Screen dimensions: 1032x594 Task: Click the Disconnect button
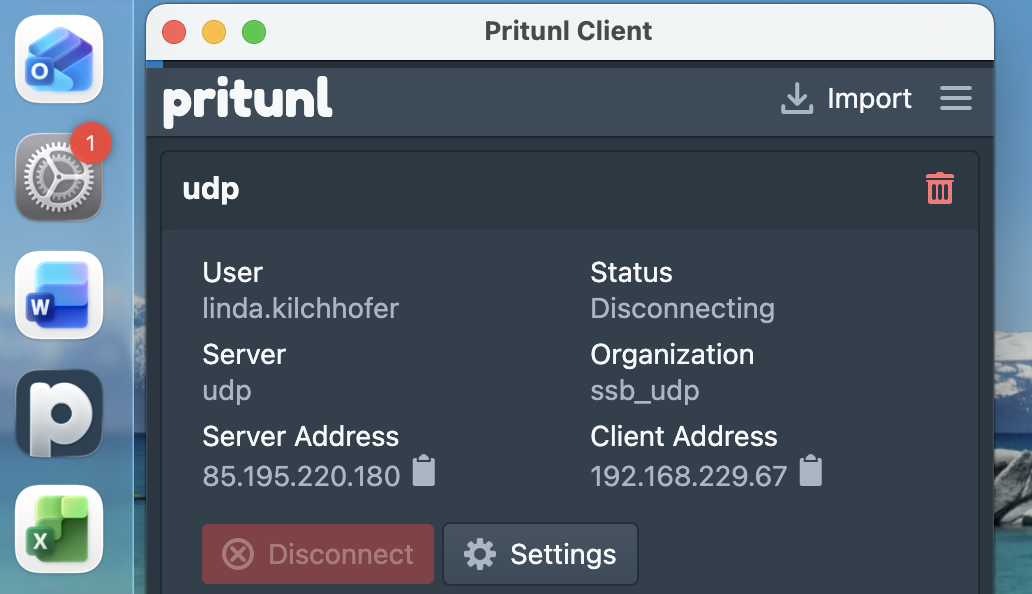(318, 554)
